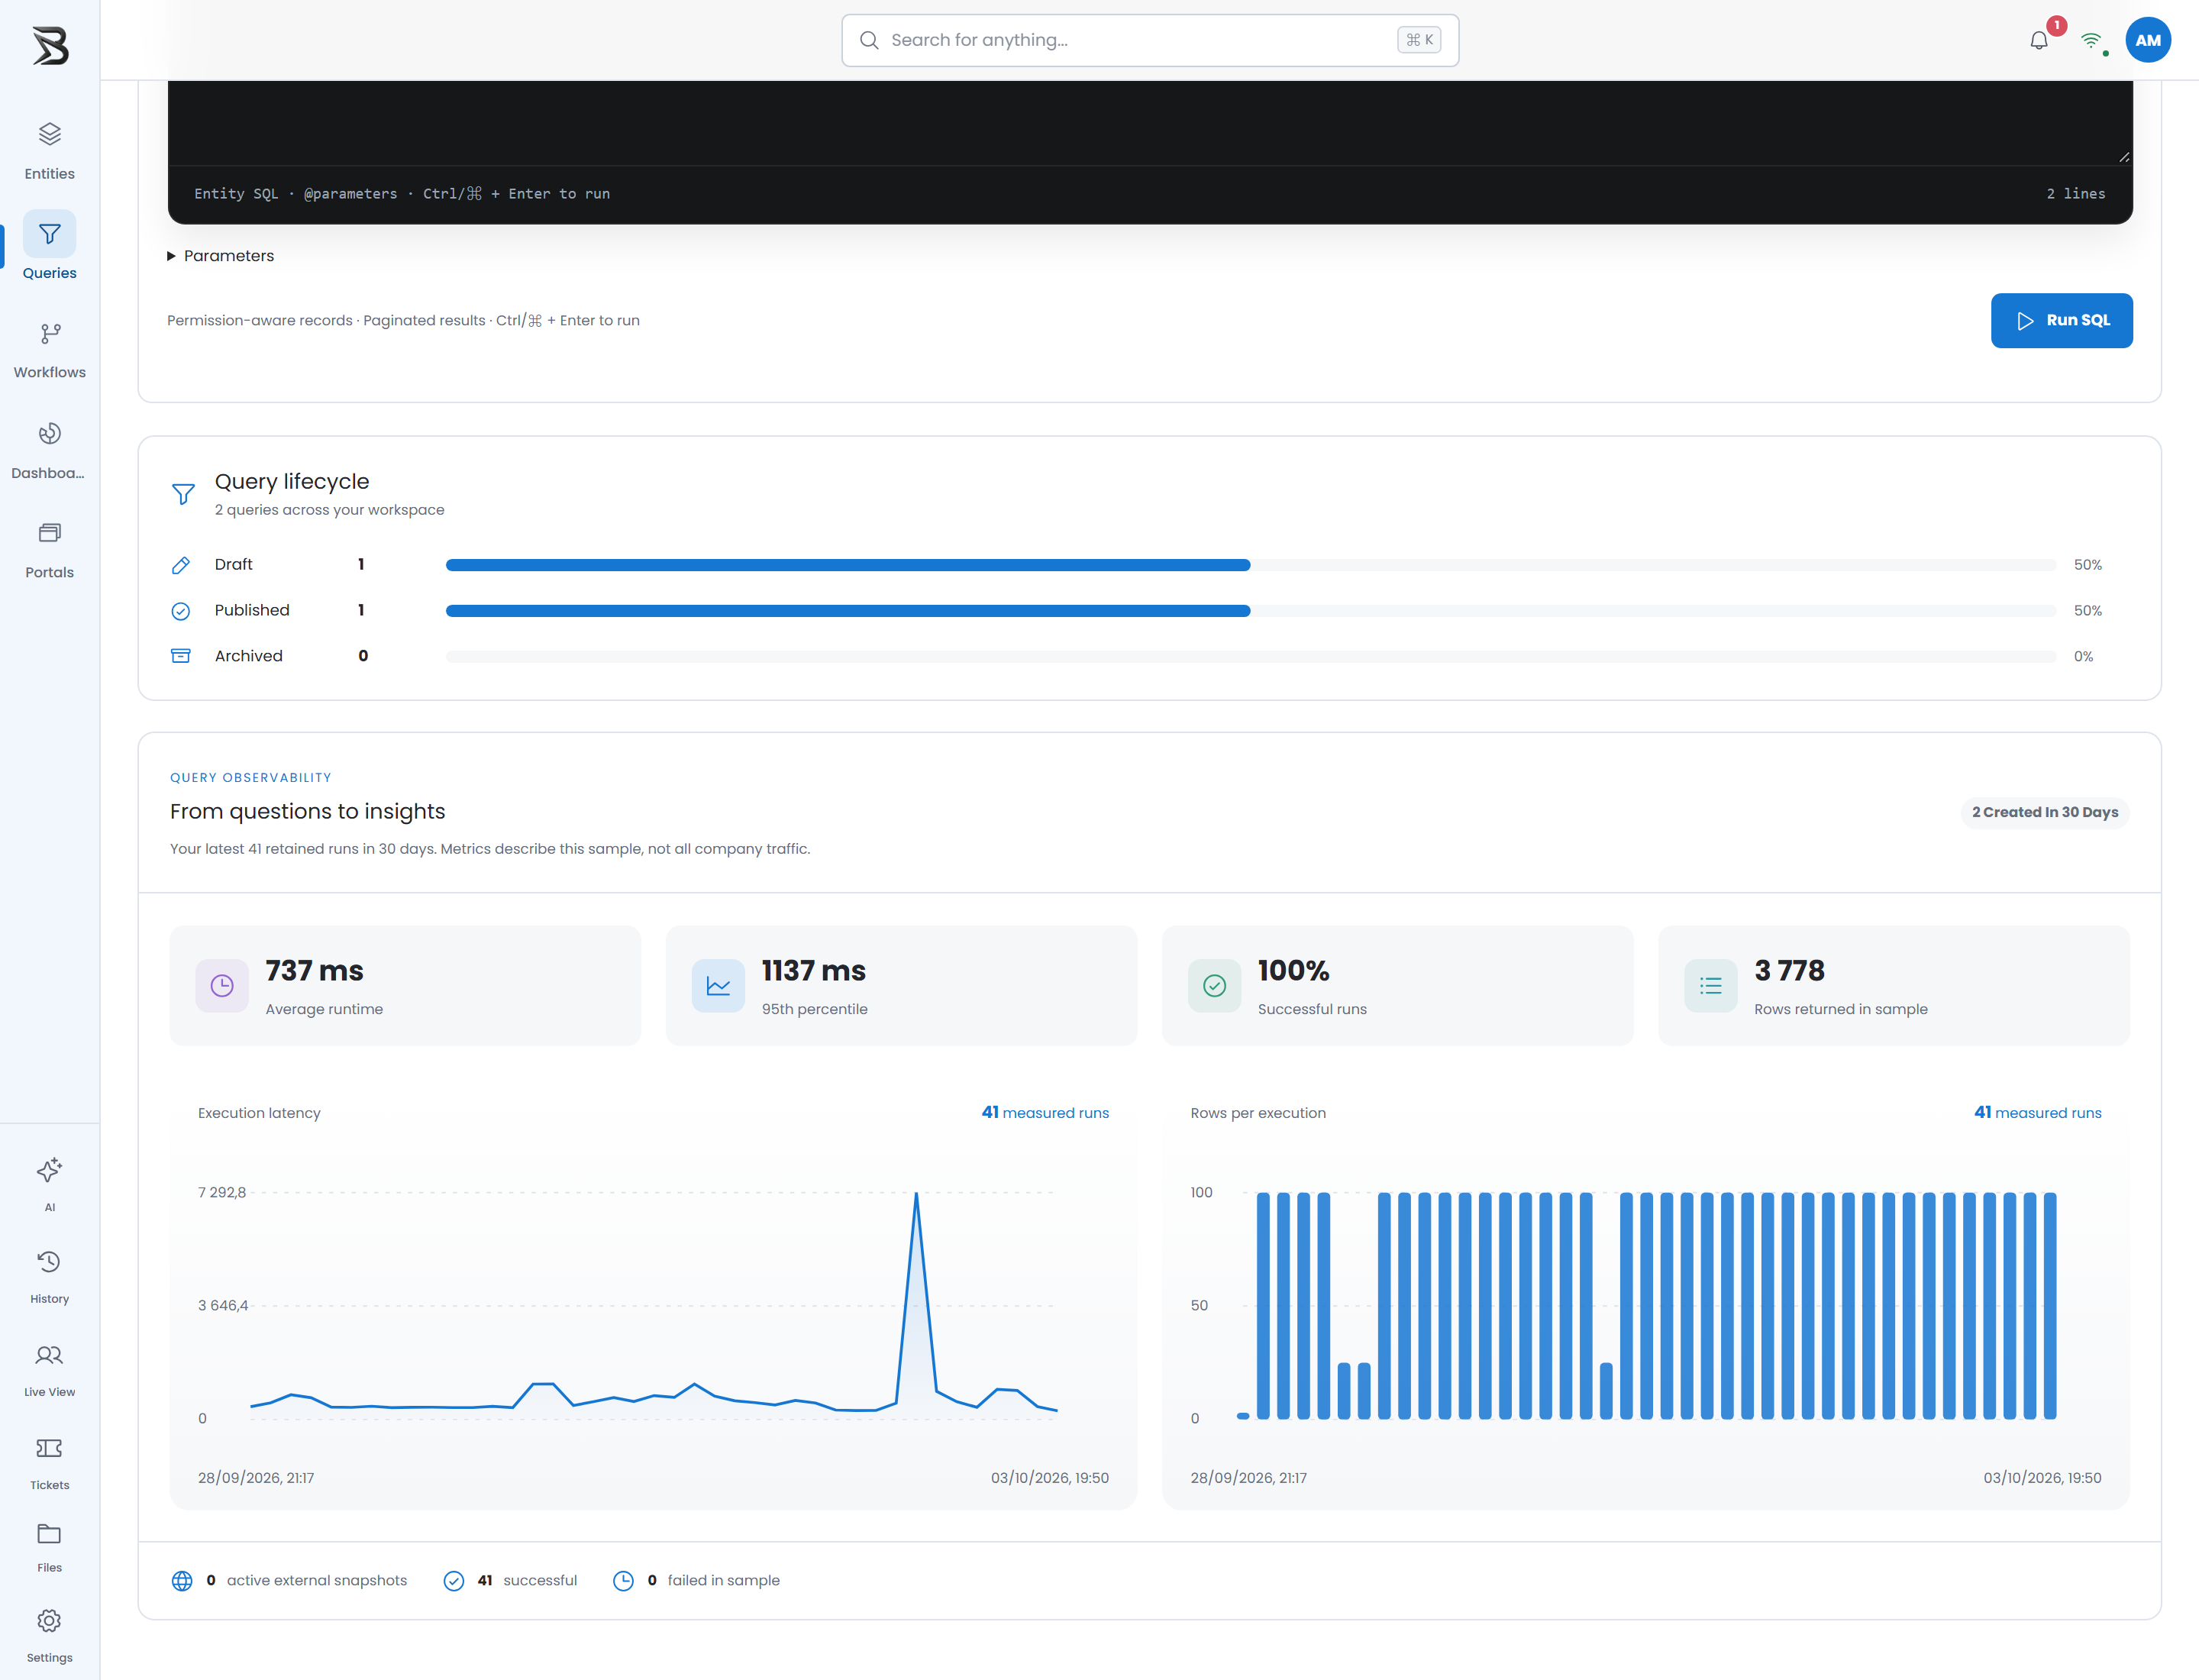Screen dimensions: 2199x1680
Task: Focus the Search for anything field
Action: tap(1149, 40)
